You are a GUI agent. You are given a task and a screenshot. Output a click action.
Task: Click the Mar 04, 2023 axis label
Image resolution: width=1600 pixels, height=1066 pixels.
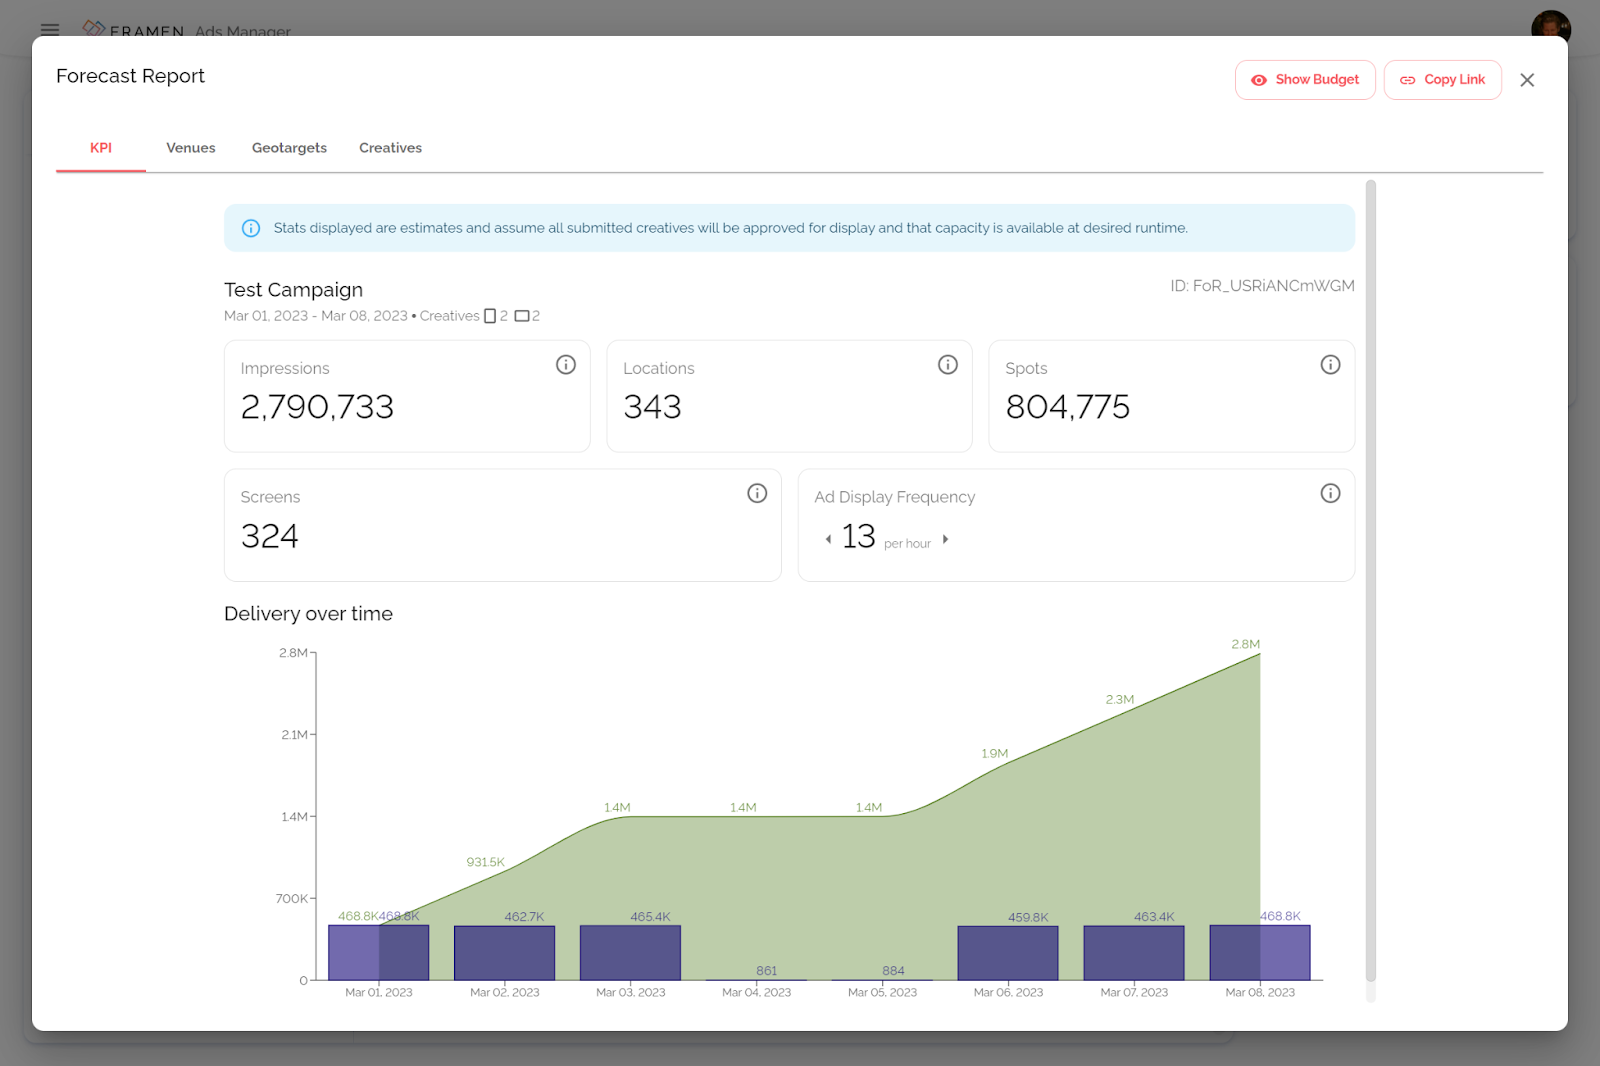click(756, 993)
